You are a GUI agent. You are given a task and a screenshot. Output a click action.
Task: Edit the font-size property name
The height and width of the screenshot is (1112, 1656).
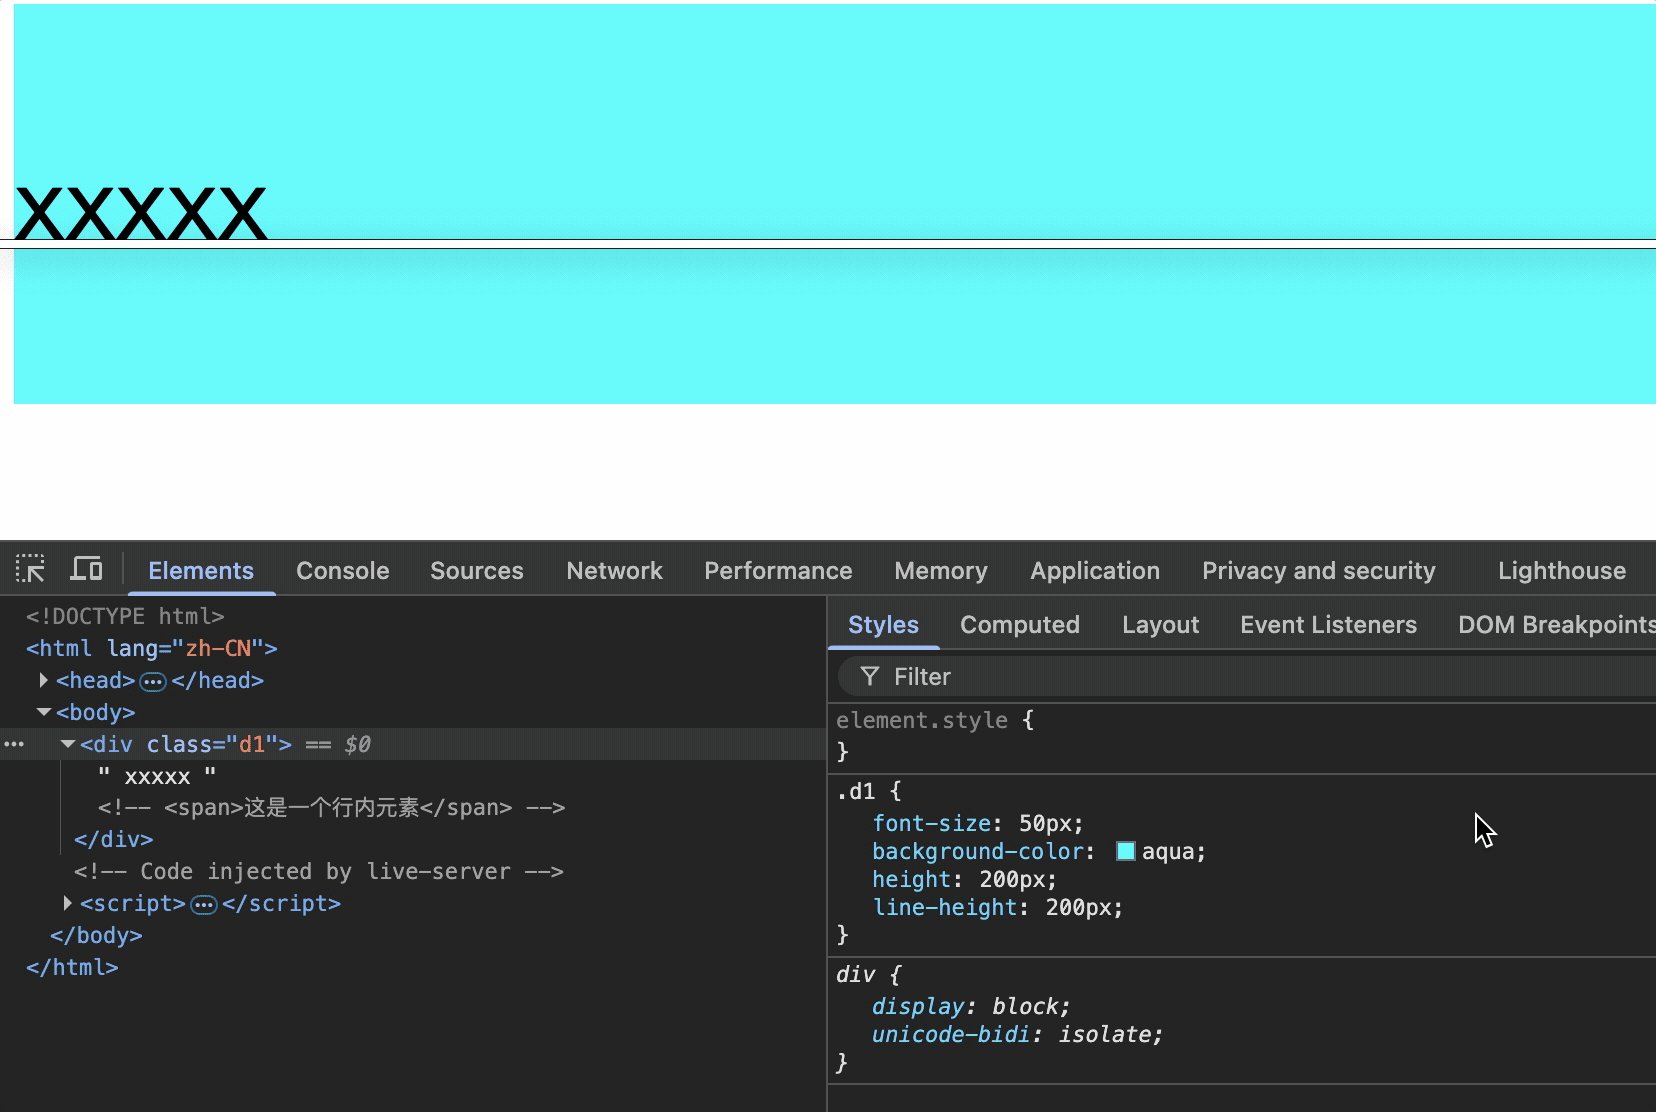[932, 824]
